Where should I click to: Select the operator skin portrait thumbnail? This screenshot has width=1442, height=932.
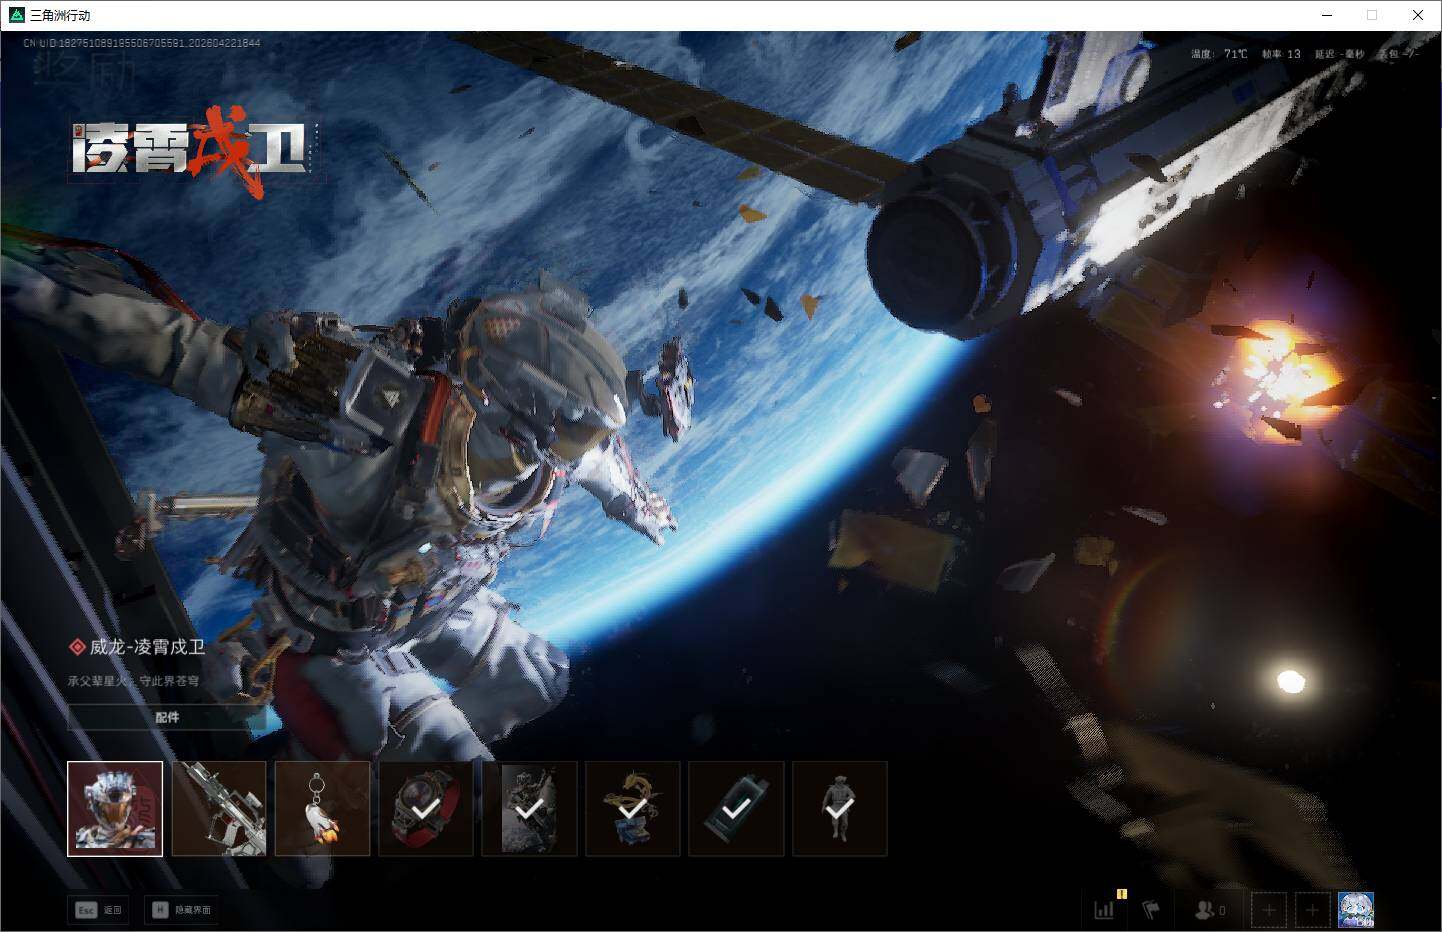pyautogui.click(x=115, y=809)
